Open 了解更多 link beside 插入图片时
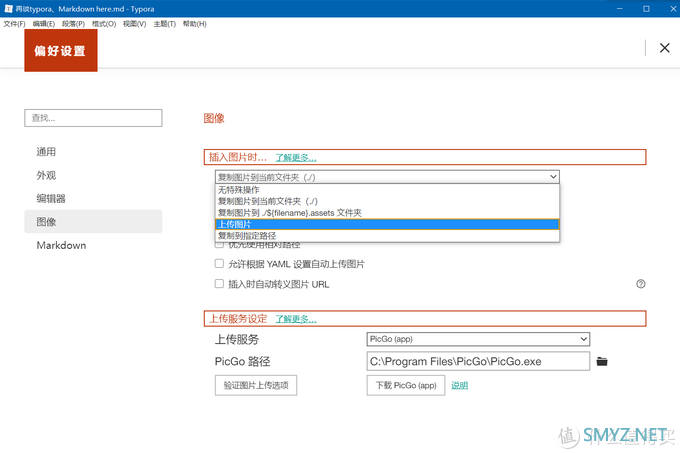 (296, 157)
